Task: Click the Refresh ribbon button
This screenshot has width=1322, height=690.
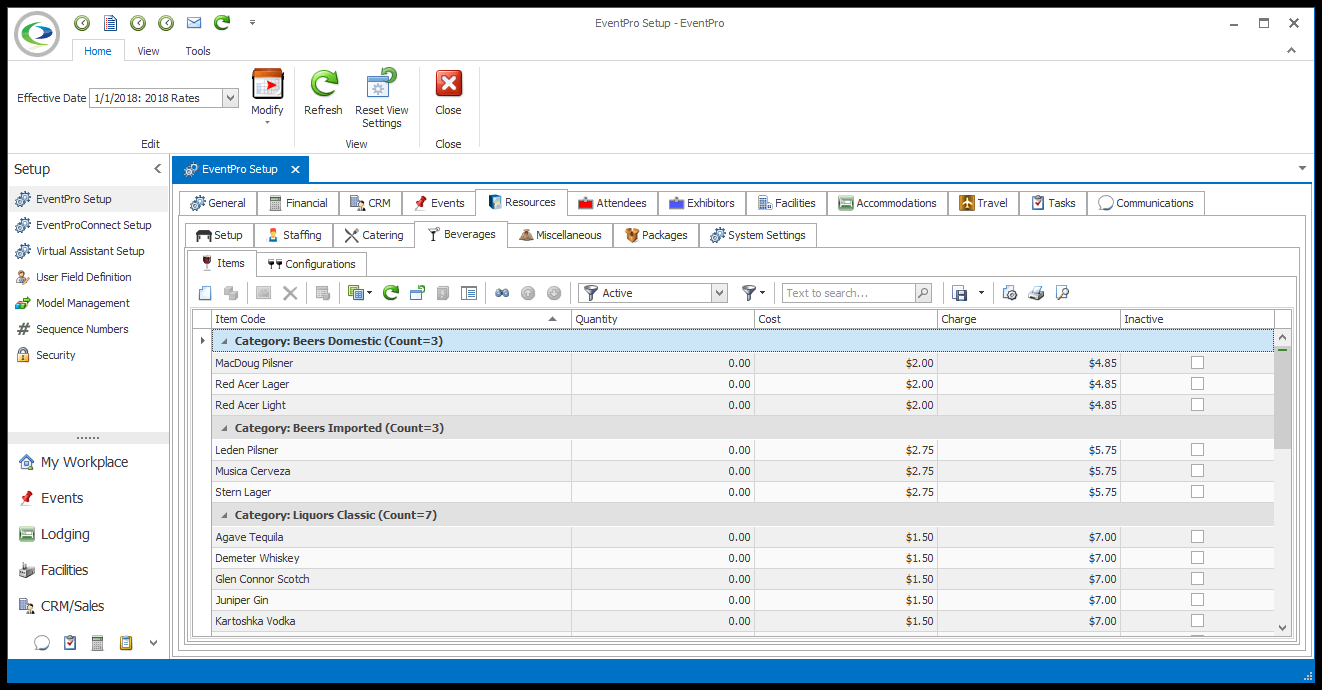Action: point(323,93)
